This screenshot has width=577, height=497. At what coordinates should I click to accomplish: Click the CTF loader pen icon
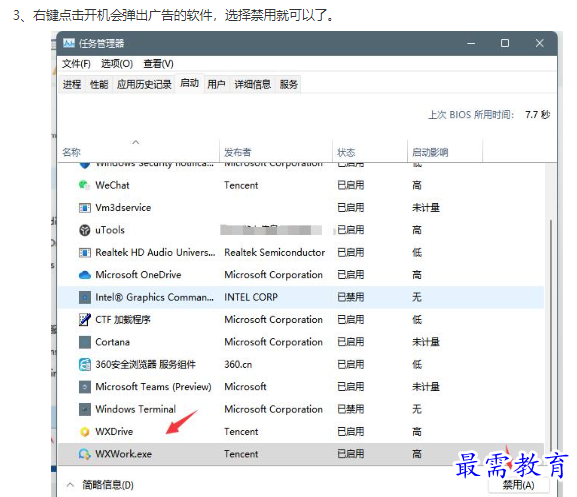[x=85, y=320]
